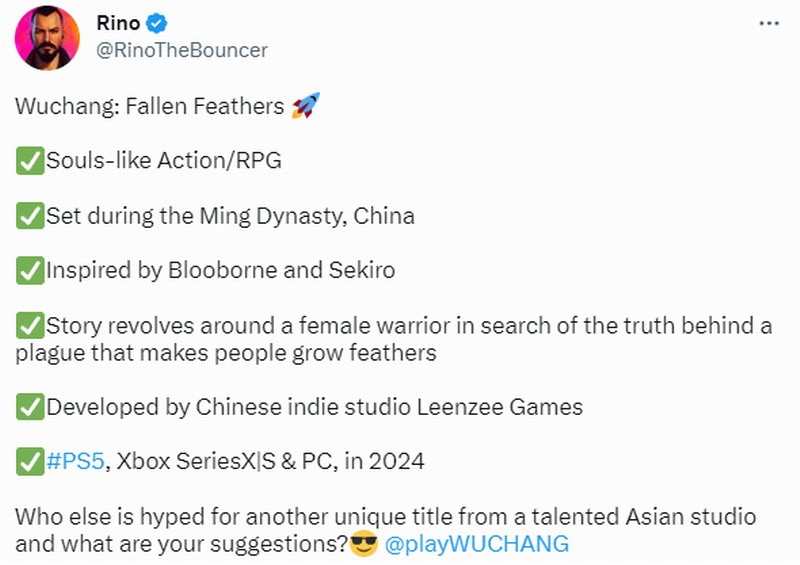
Task: Click the 'plague that makes people grow feathers' line
Action: [226, 353]
